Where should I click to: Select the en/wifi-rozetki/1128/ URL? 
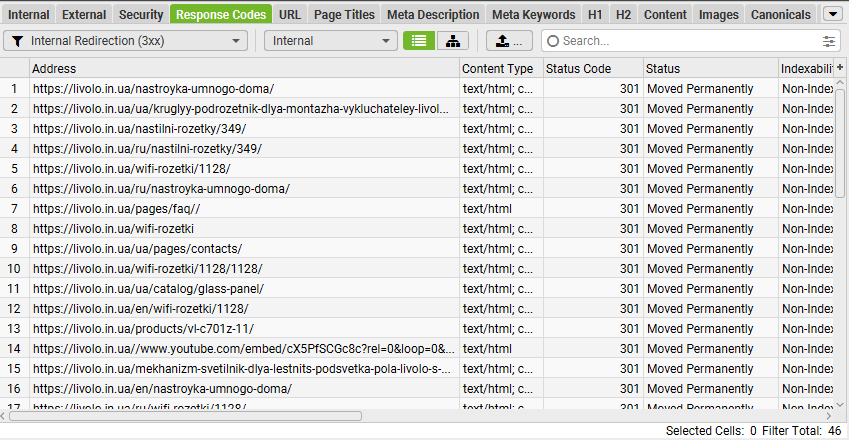pyautogui.click(x=140, y=309)
